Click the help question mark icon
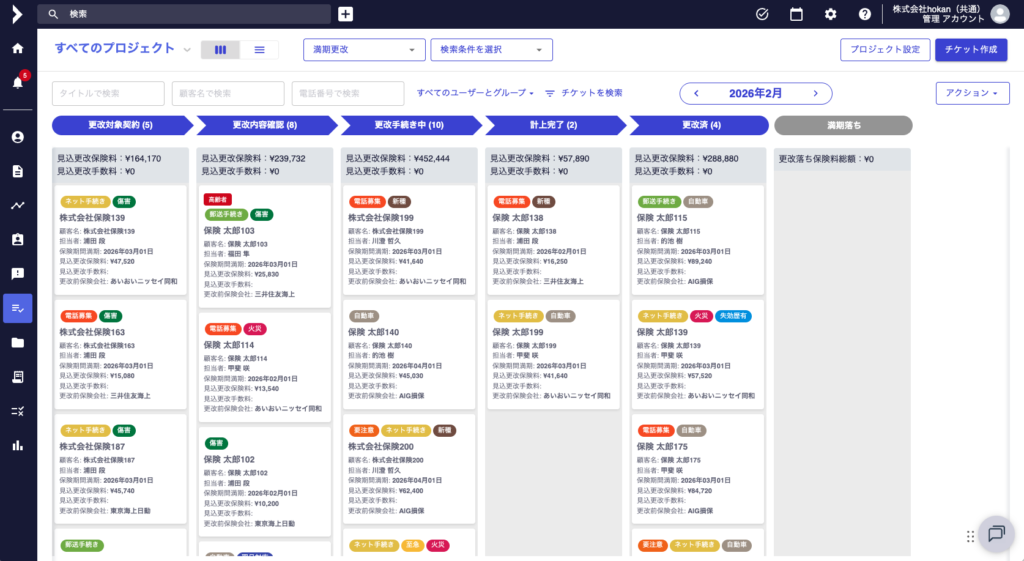The image size is (1024, 561). 864,14
